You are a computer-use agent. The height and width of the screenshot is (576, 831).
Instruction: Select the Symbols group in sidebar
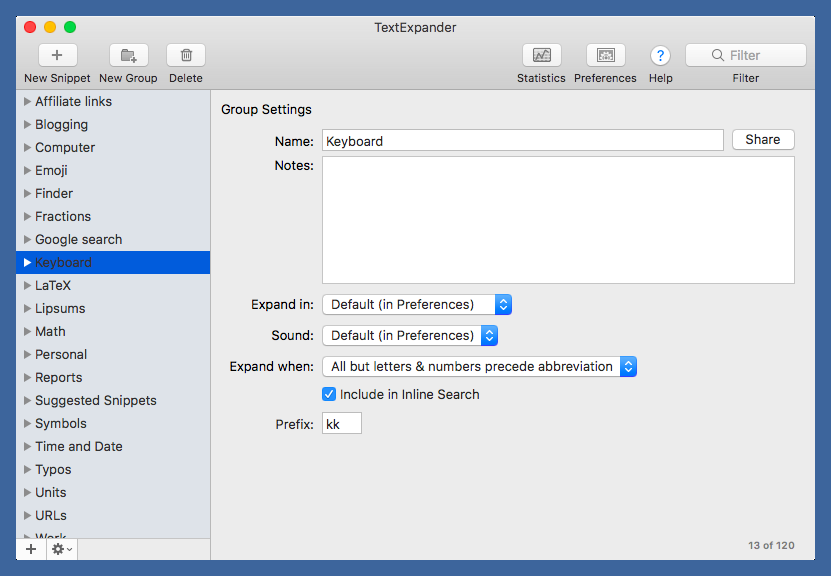[x=61, y=423]
